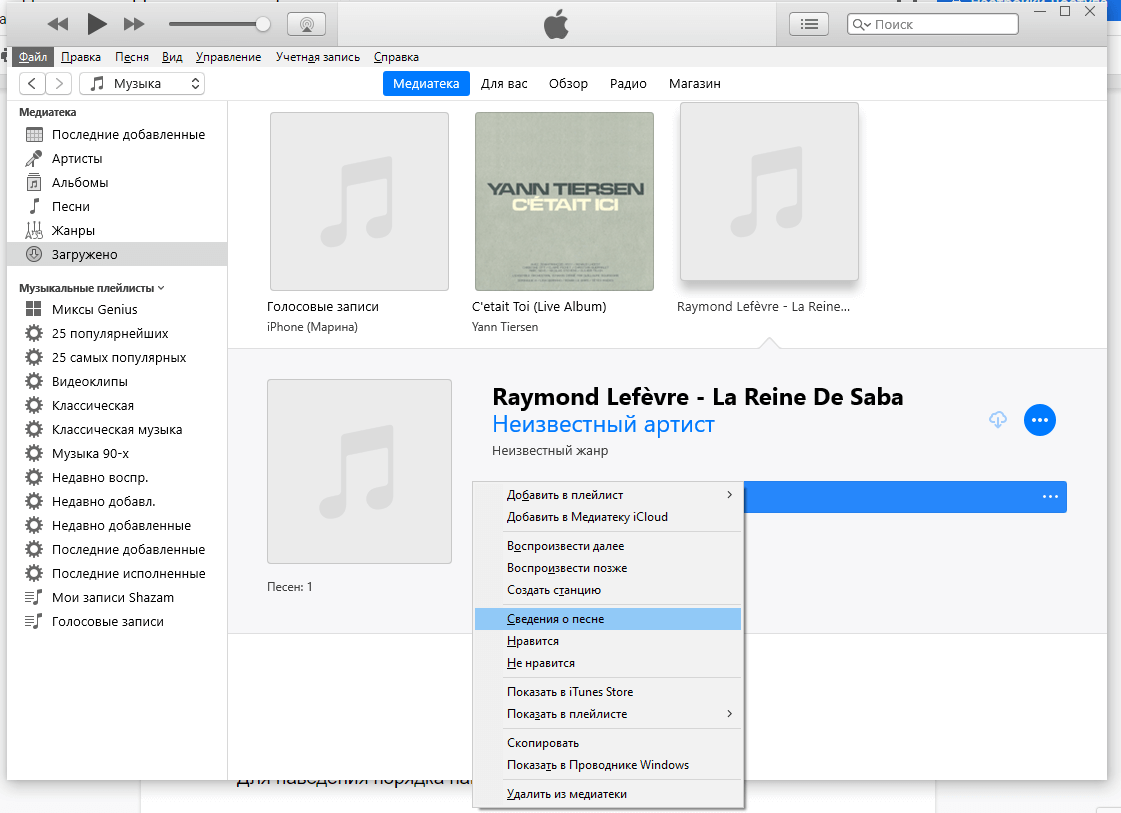
Task: Click the Альбомы sidebar icon
Action: pos(34,182)
